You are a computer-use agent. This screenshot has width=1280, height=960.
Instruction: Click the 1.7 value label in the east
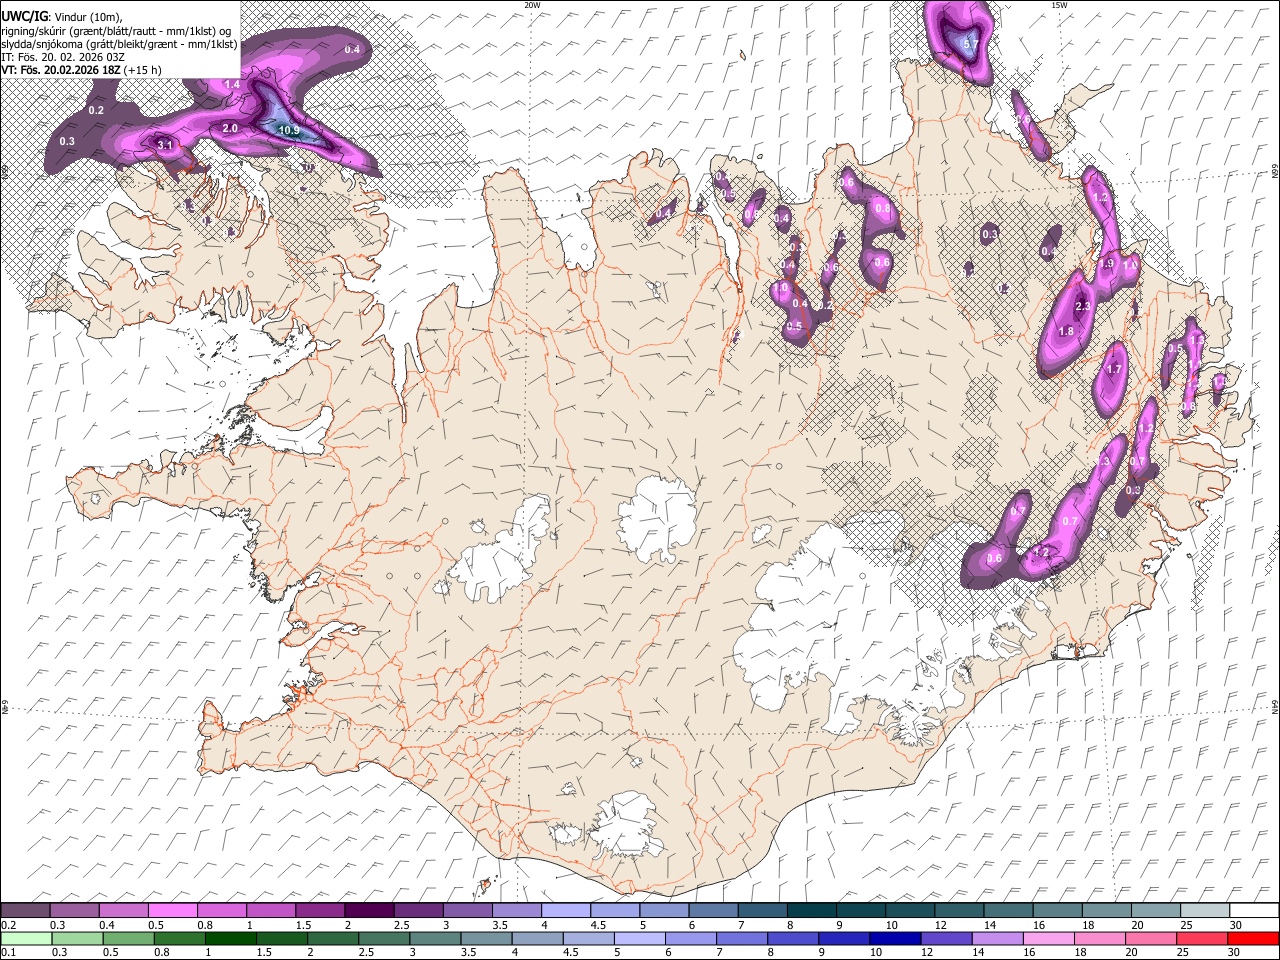coord(1114,369)
